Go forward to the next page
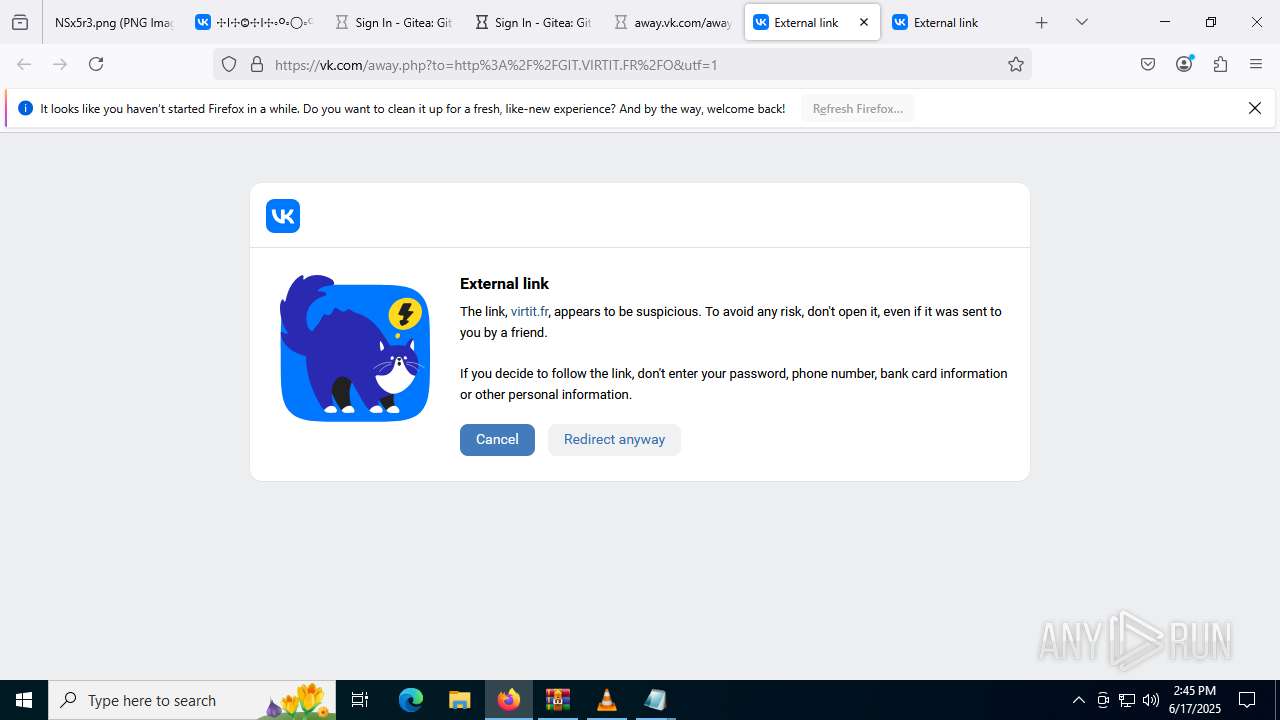 coord(60,64)
